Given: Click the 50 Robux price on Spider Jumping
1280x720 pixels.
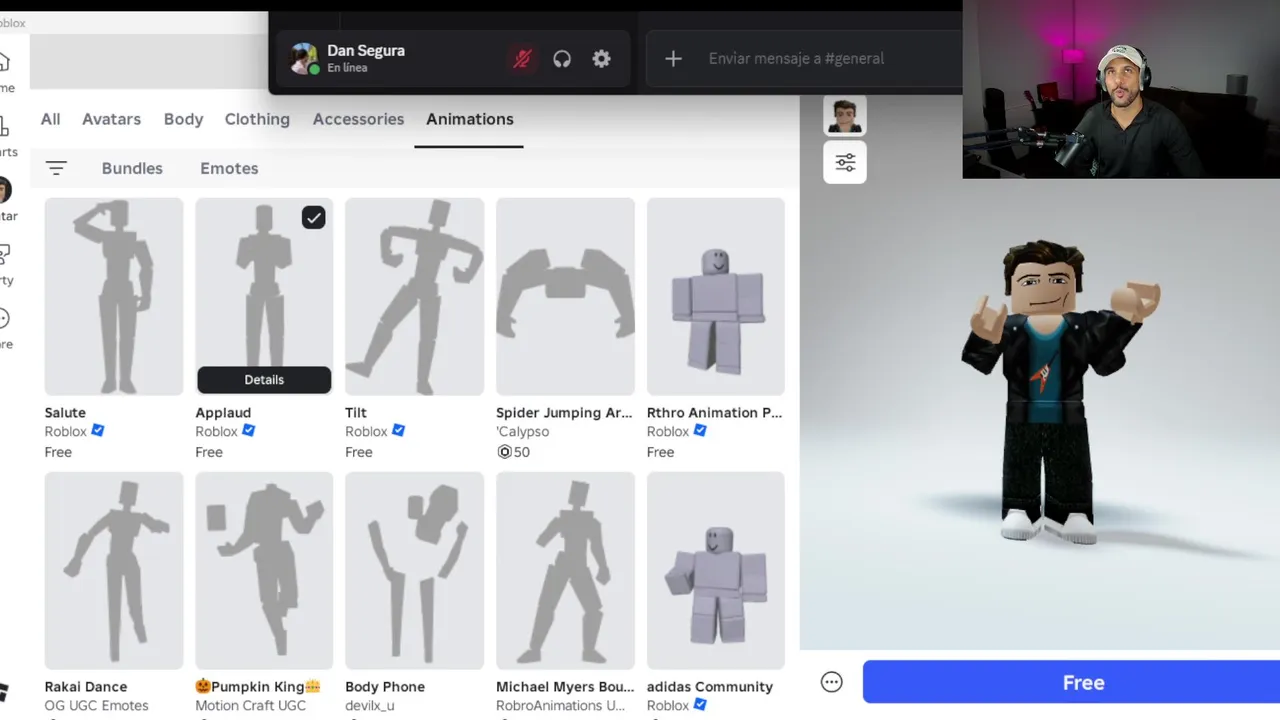Looking at the screenshot, I should tap(513, 452).
